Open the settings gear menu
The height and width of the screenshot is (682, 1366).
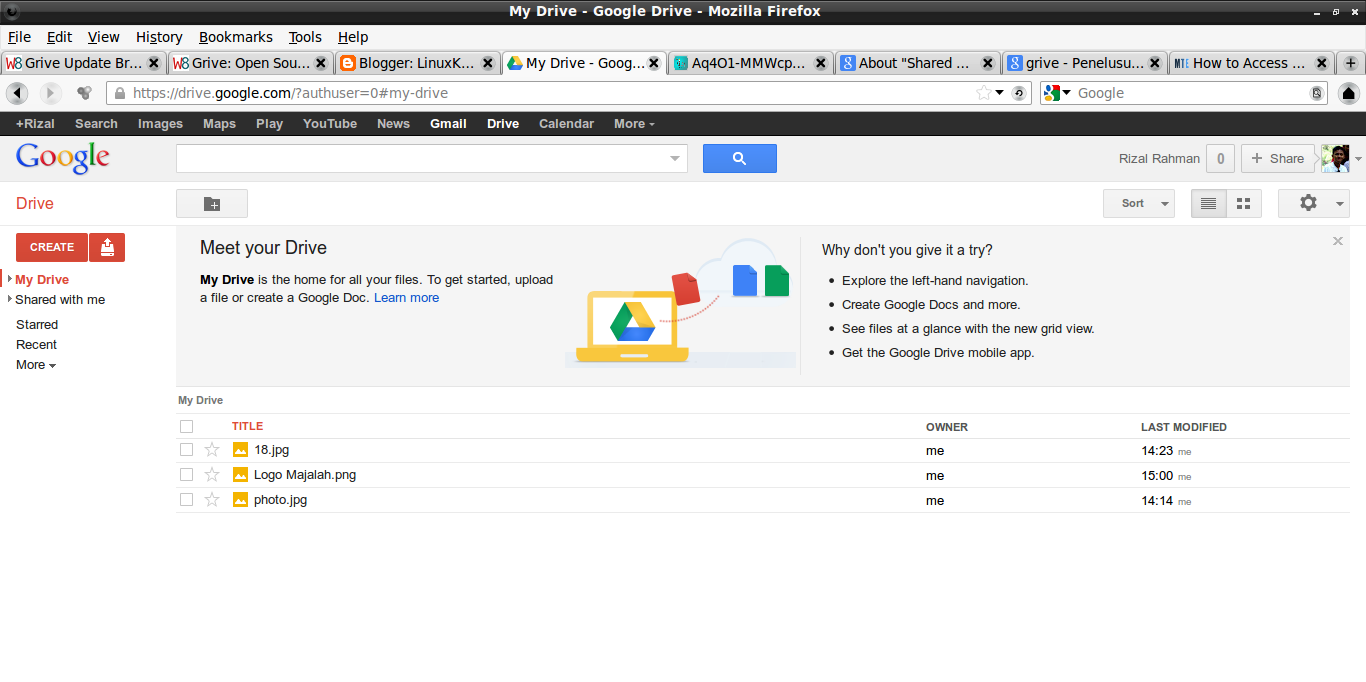[x=1314, y=204]
